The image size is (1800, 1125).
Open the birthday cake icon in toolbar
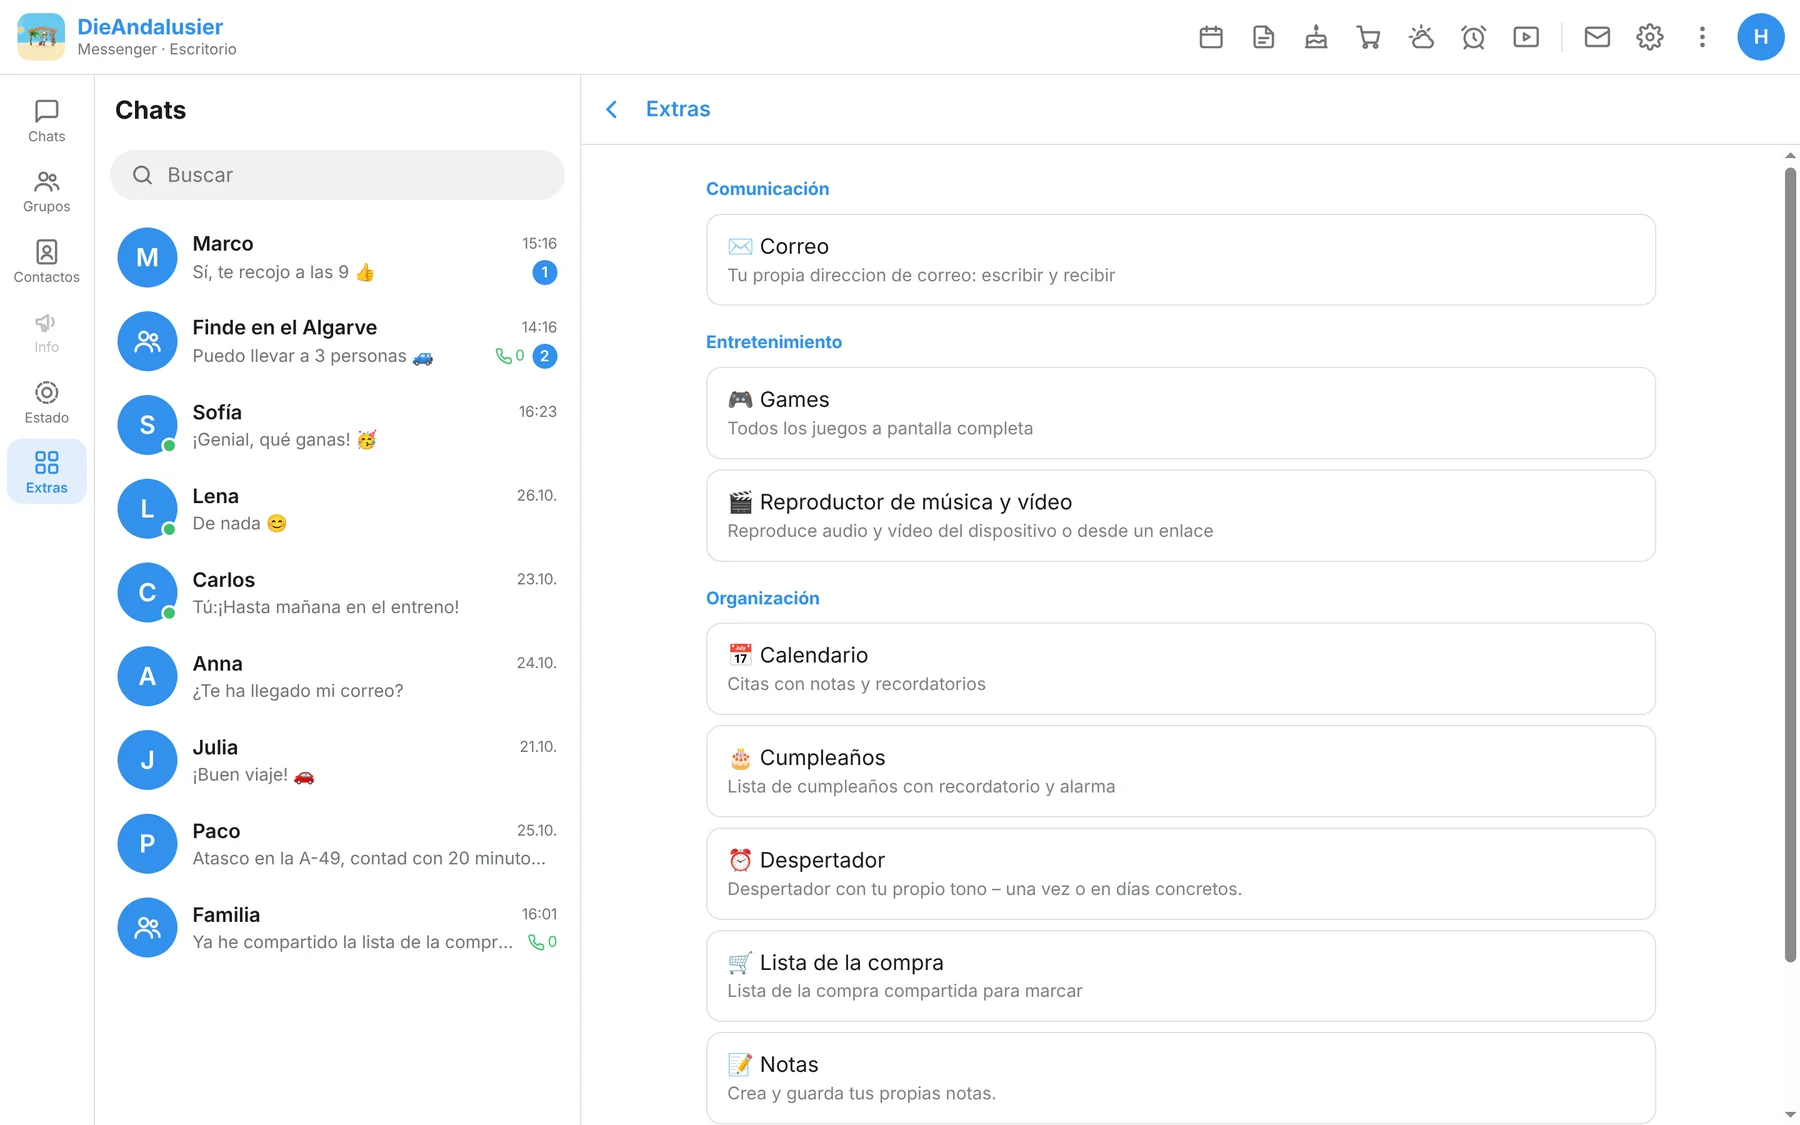point(1316,37)
